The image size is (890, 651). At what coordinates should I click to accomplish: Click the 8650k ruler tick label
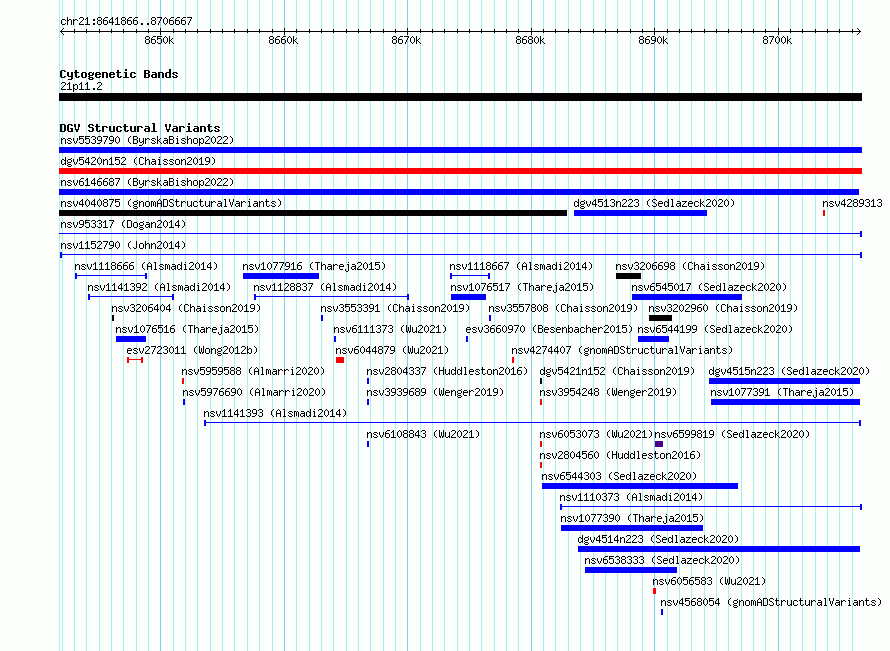pos(159,40)
